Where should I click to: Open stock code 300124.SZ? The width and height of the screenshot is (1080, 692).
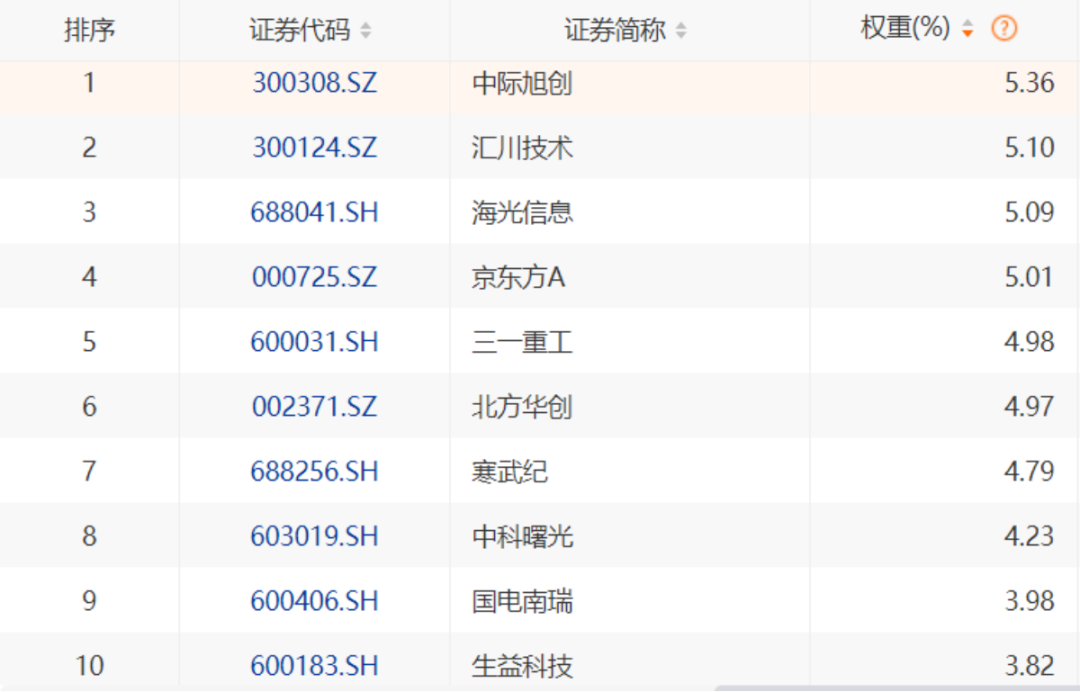pyautogui.click(x=315, y=148)
